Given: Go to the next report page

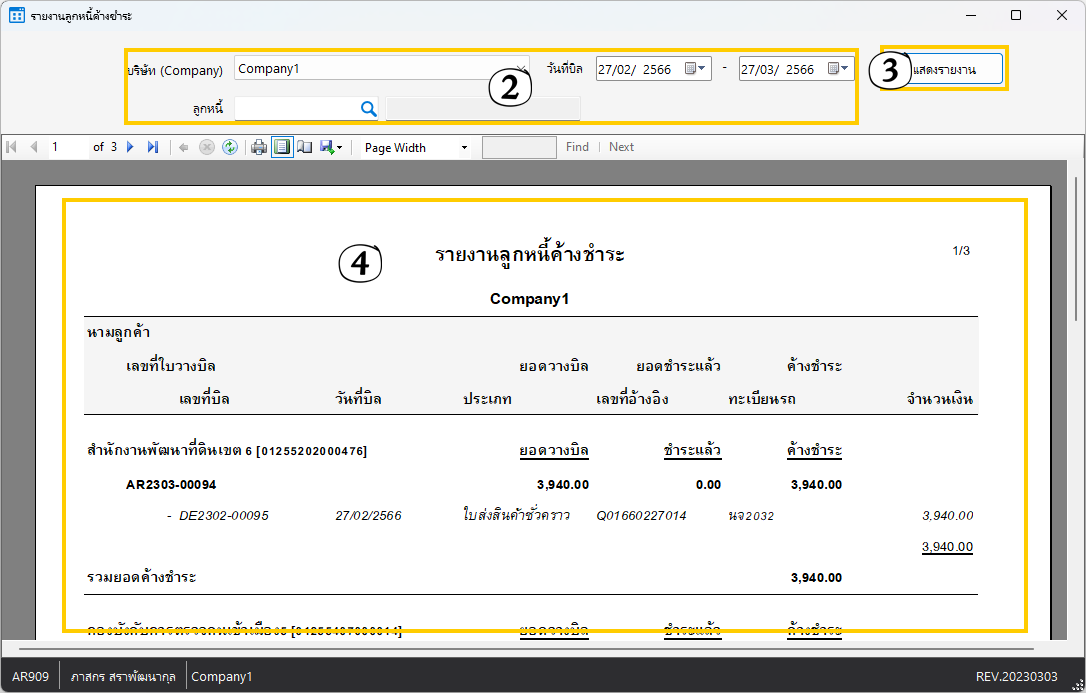Looking at the screenshot, I should pos(130,147).
